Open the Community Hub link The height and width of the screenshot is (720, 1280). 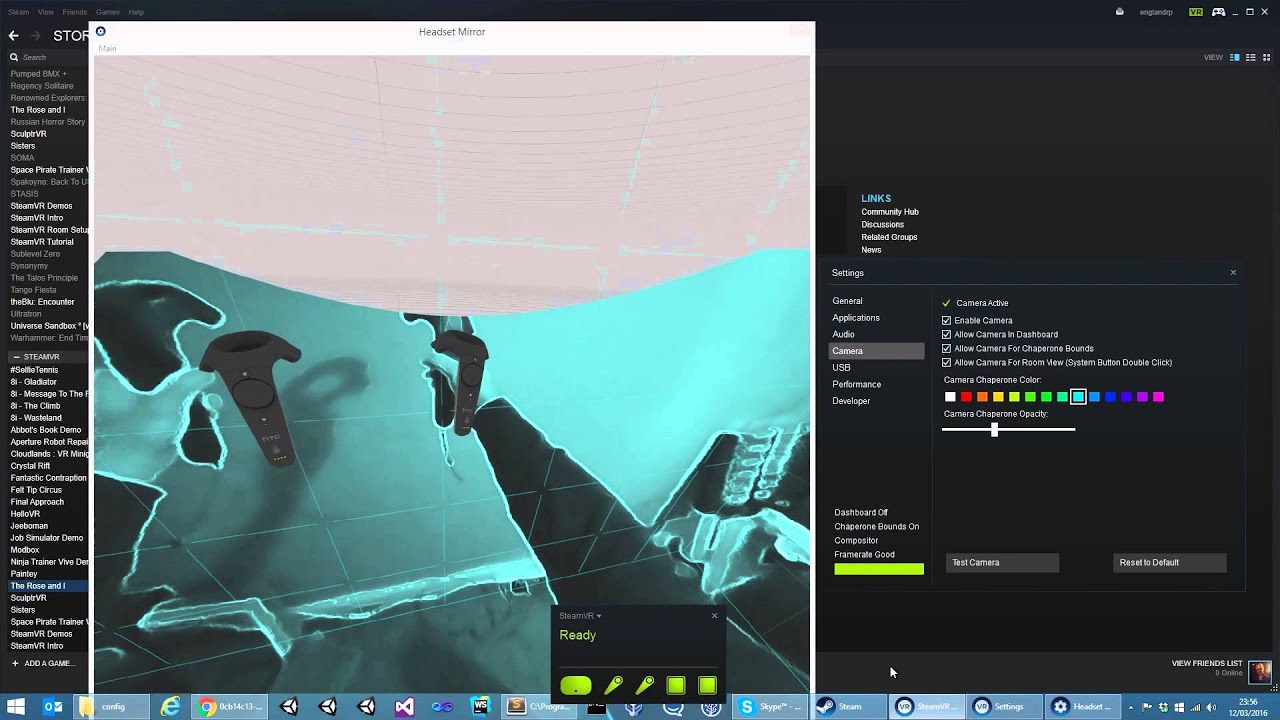(x=889, y=211)
